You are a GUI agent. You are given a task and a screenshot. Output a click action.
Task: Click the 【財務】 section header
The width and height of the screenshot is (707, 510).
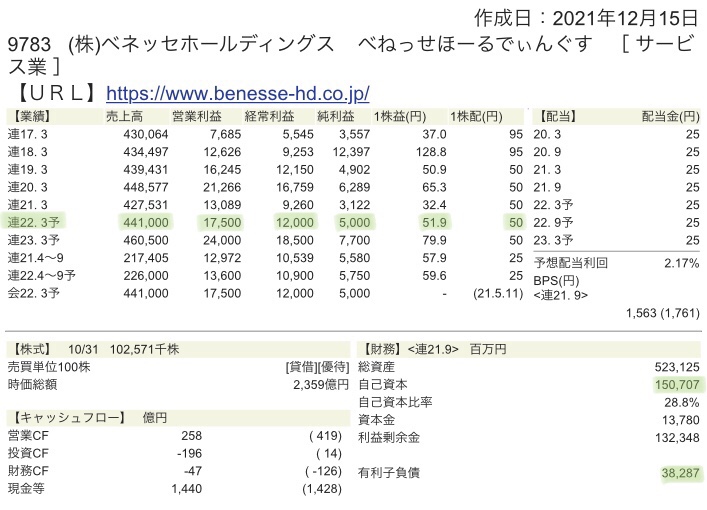[384, 349]
